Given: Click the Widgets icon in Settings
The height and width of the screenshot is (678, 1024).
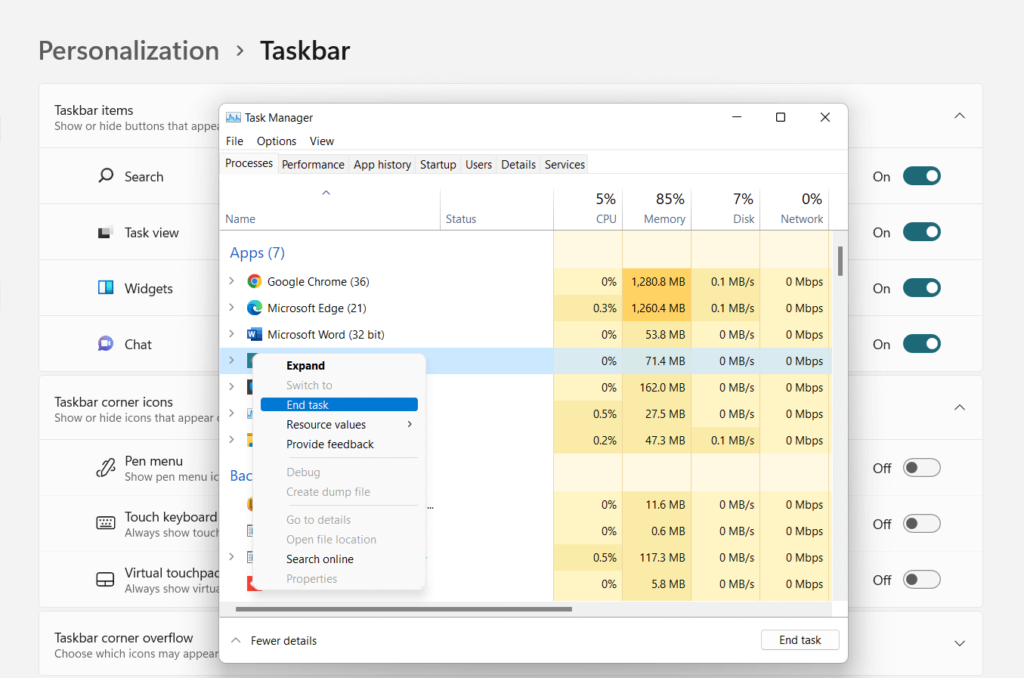Looking at the screenshot, I should point(106,288).
